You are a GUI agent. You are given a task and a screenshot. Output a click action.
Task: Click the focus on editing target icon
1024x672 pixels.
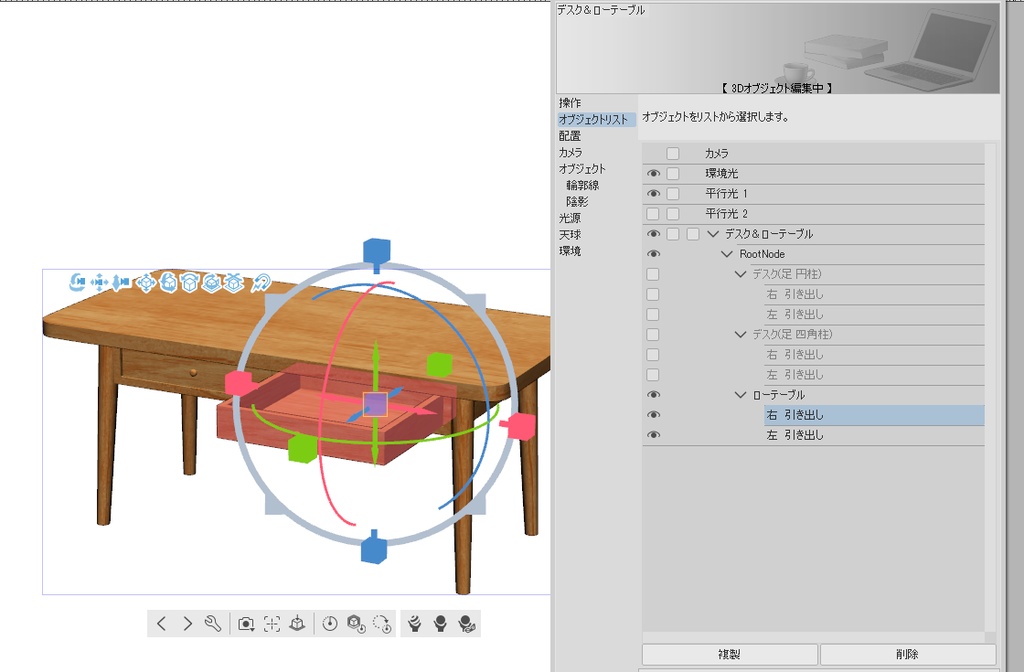tap(272, 624)
